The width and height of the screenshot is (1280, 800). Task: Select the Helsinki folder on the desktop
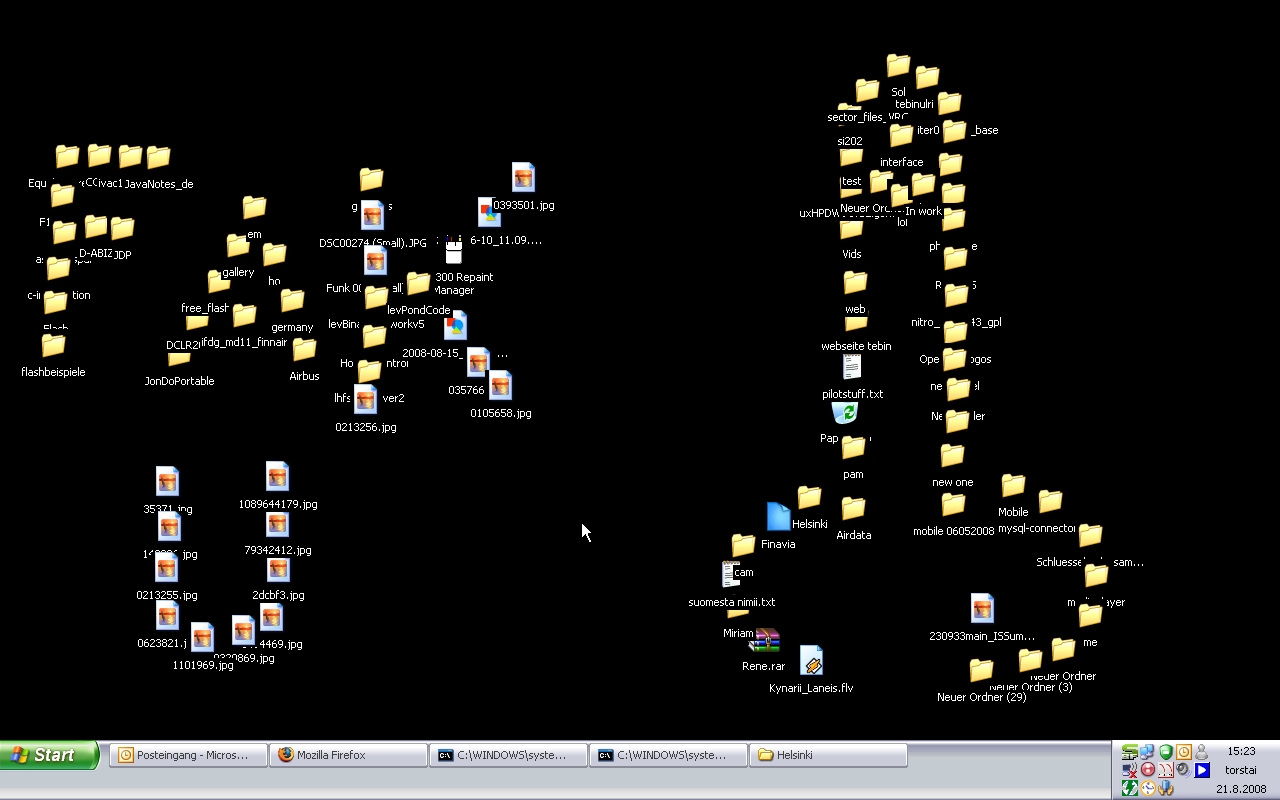click(809, 497)
